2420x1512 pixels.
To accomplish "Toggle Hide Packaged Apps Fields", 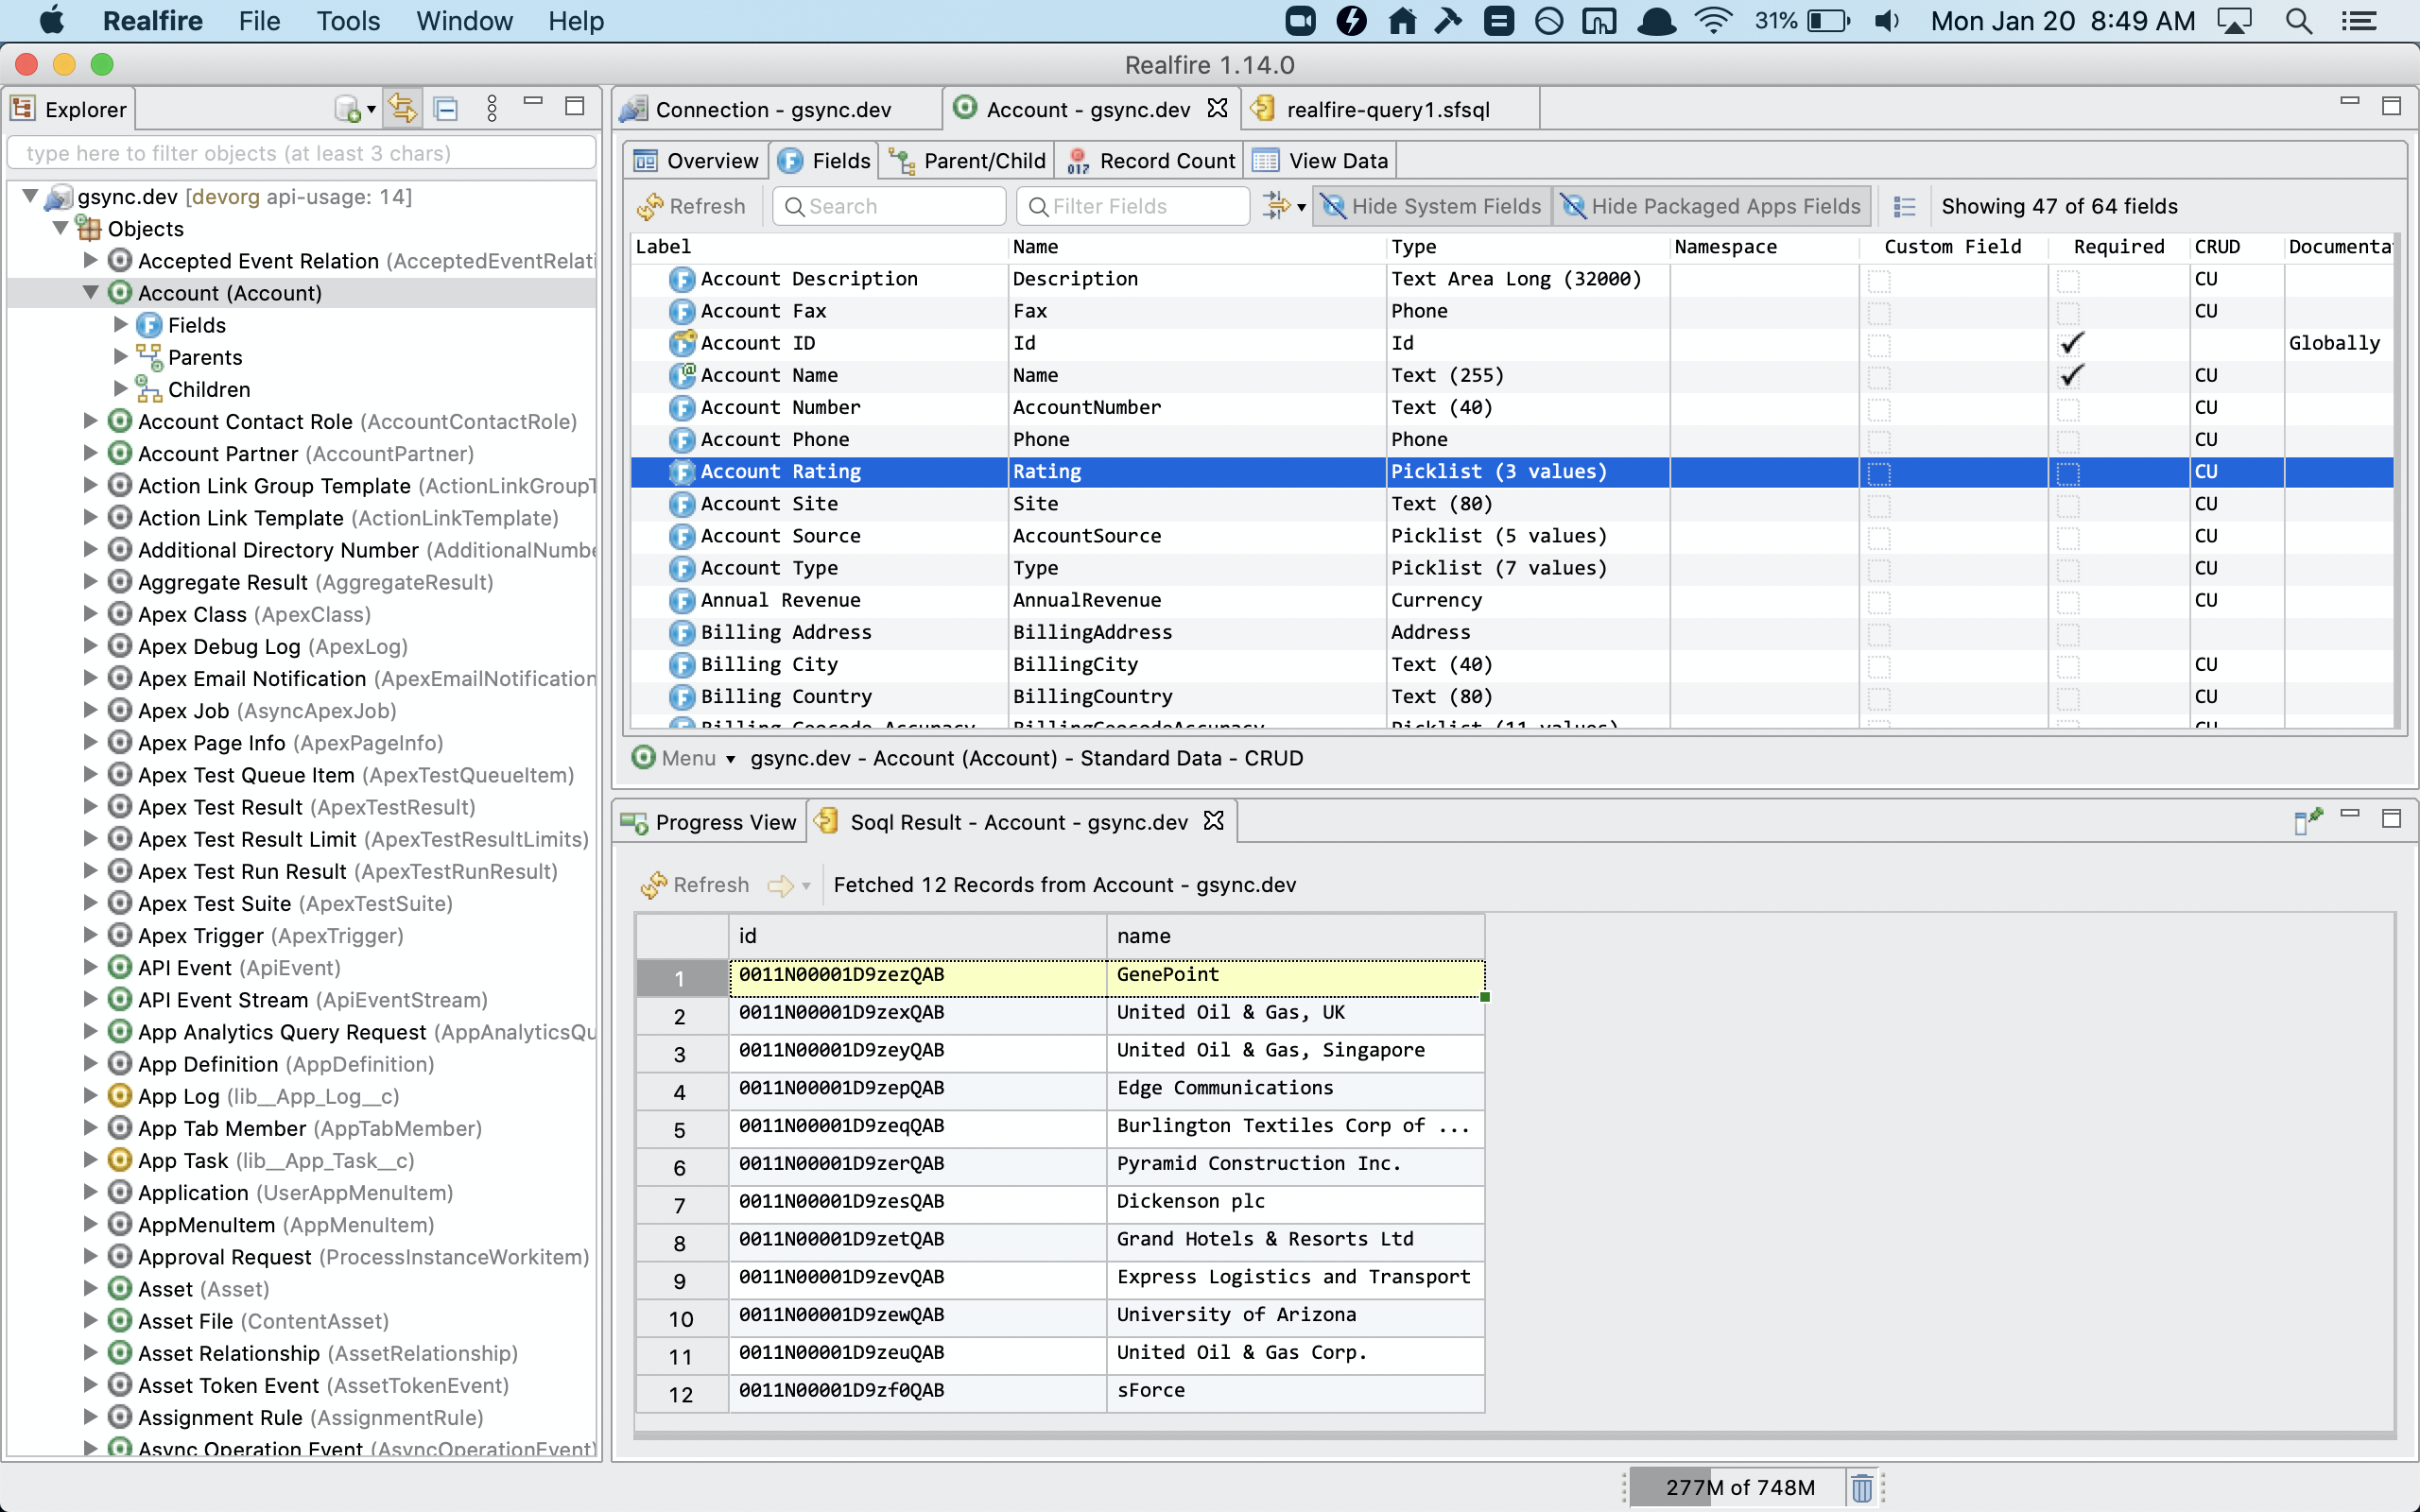I will coord(1712,206).
